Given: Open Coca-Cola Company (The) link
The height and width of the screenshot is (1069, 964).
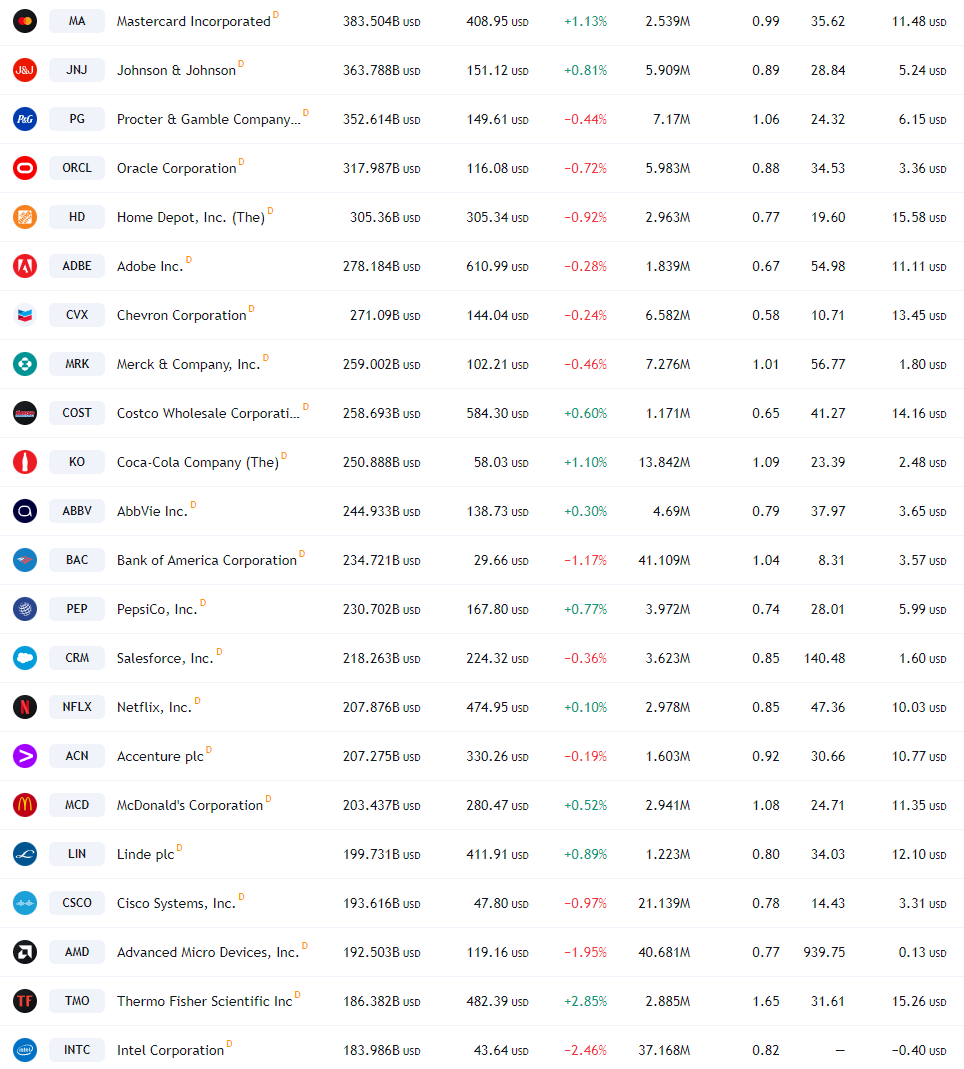Looking at the screenshot, I should [198, 463].
